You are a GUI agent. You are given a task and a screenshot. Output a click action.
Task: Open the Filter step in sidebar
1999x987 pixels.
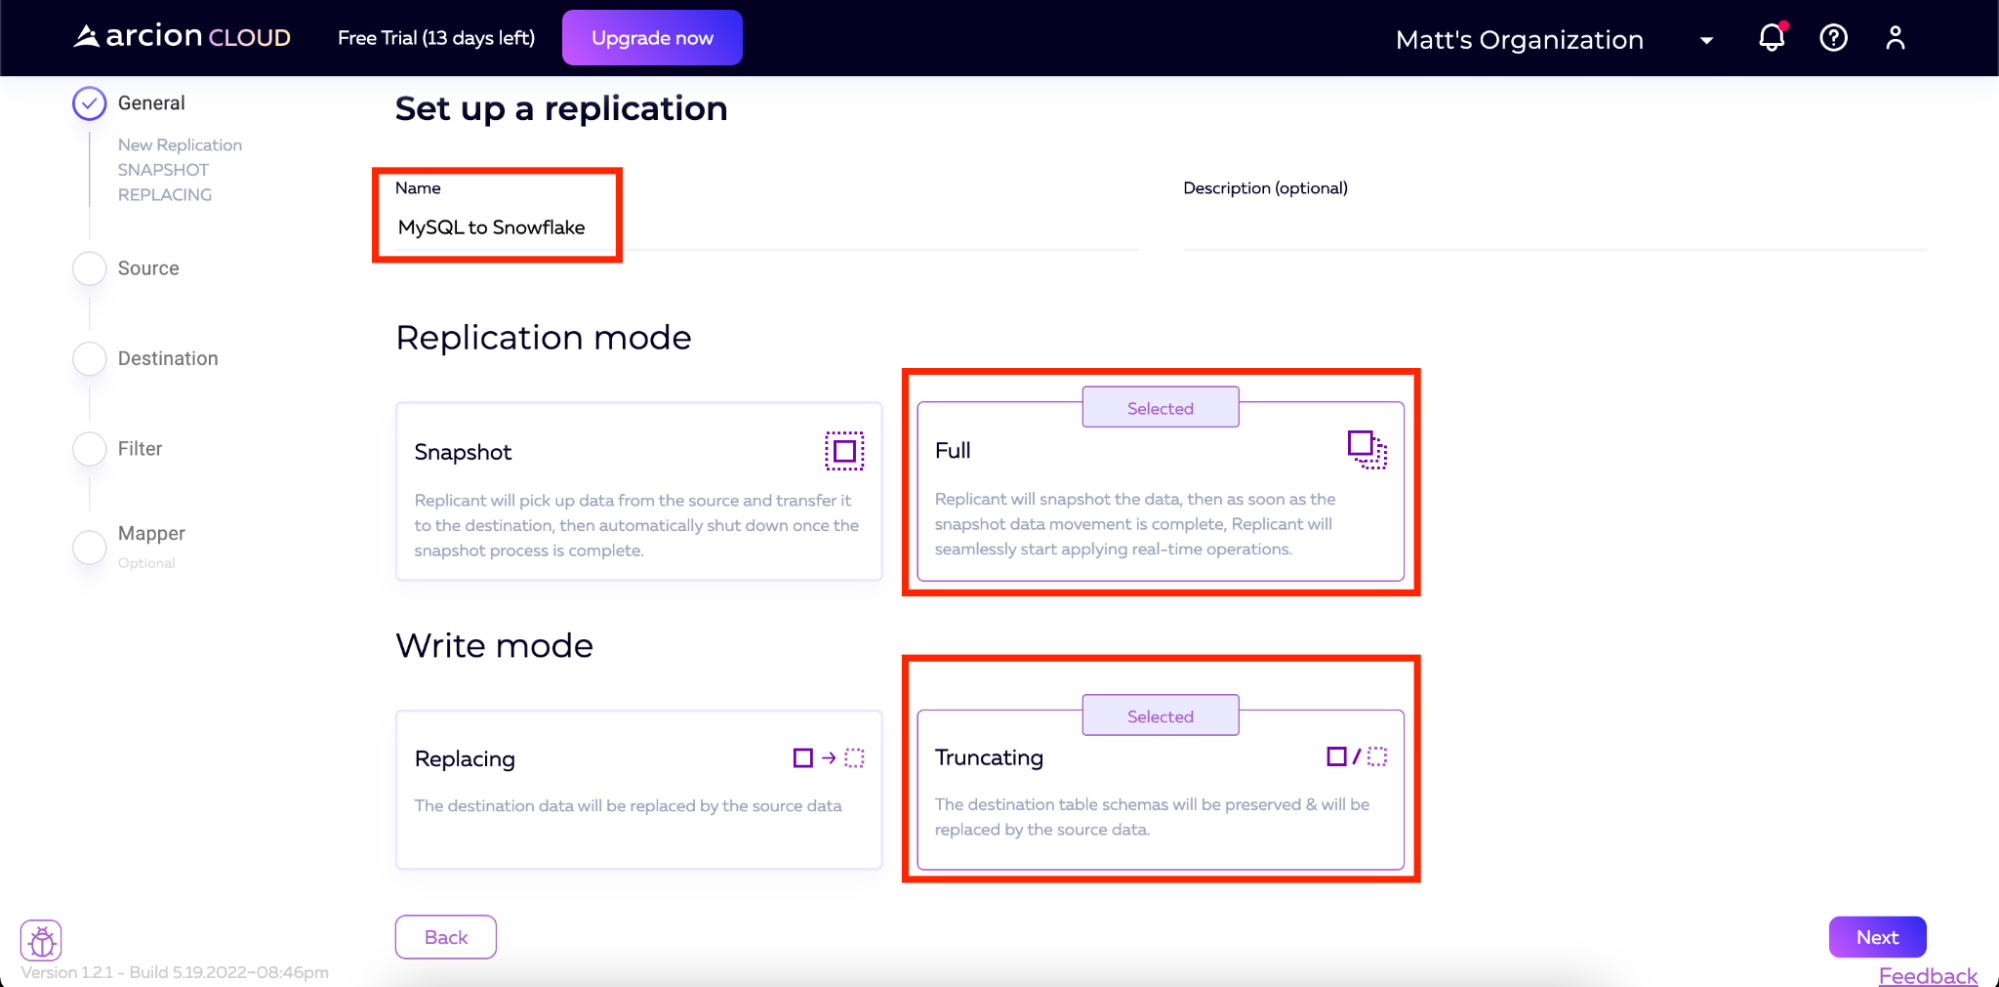(x=139, y=449)
